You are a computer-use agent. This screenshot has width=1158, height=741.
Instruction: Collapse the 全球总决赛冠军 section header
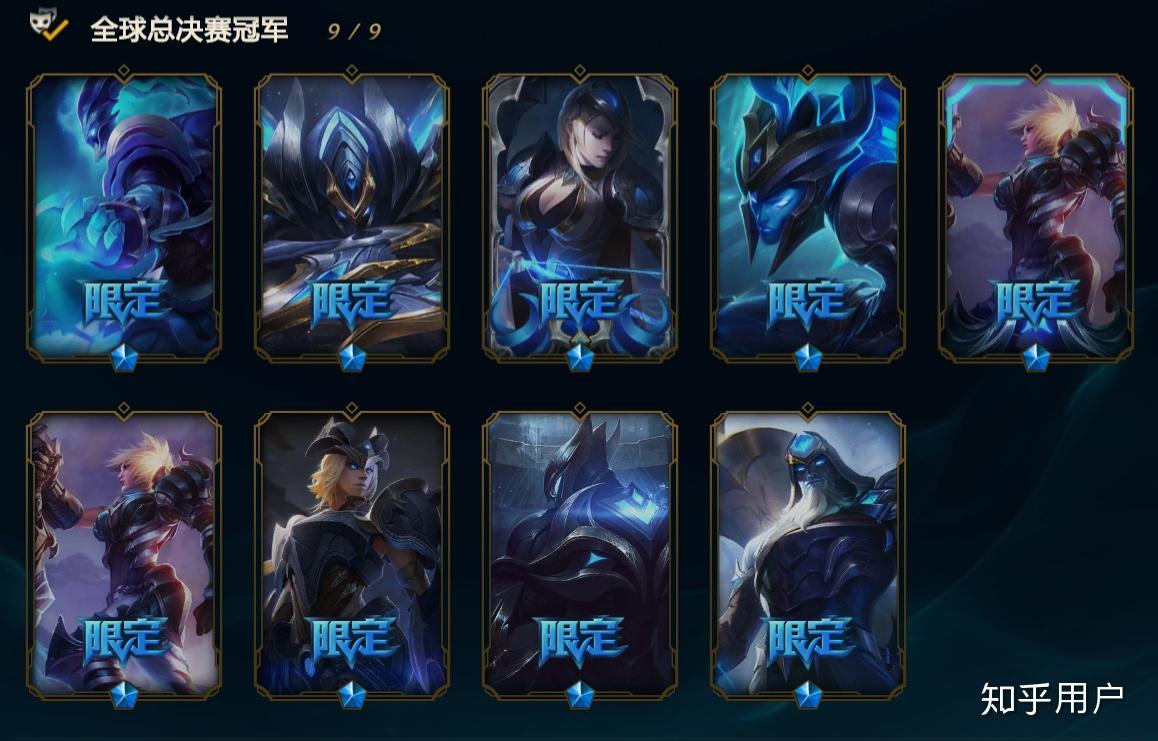189,30
